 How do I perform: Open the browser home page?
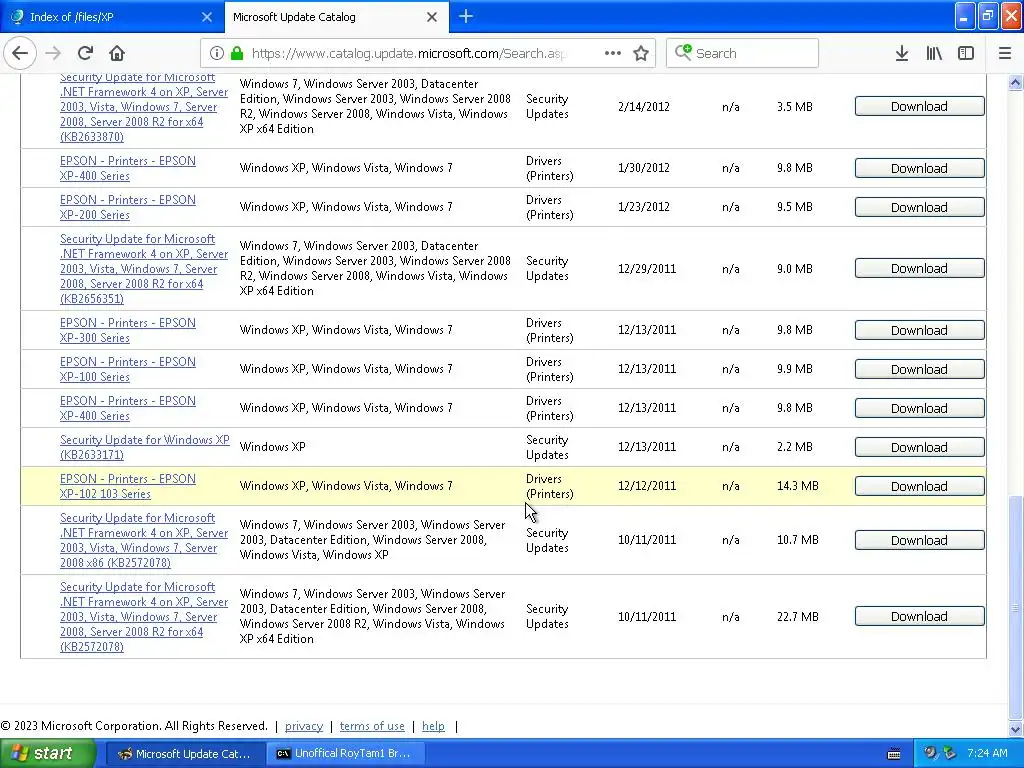coord(117,53)
